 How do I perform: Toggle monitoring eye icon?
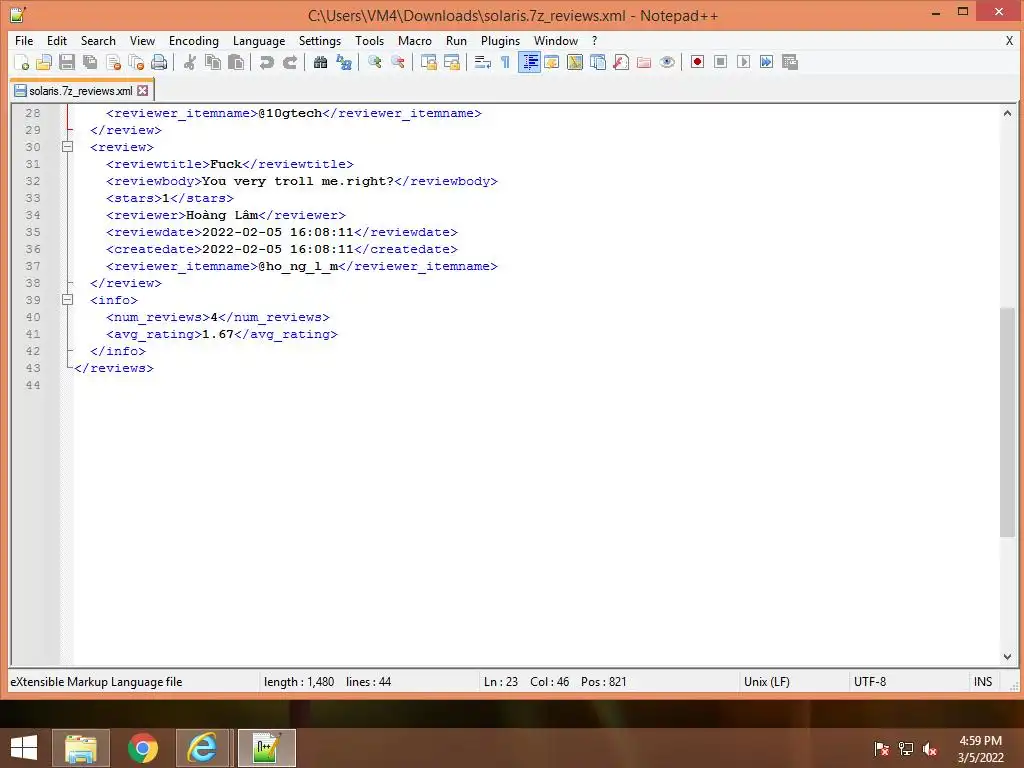(667, 62)
